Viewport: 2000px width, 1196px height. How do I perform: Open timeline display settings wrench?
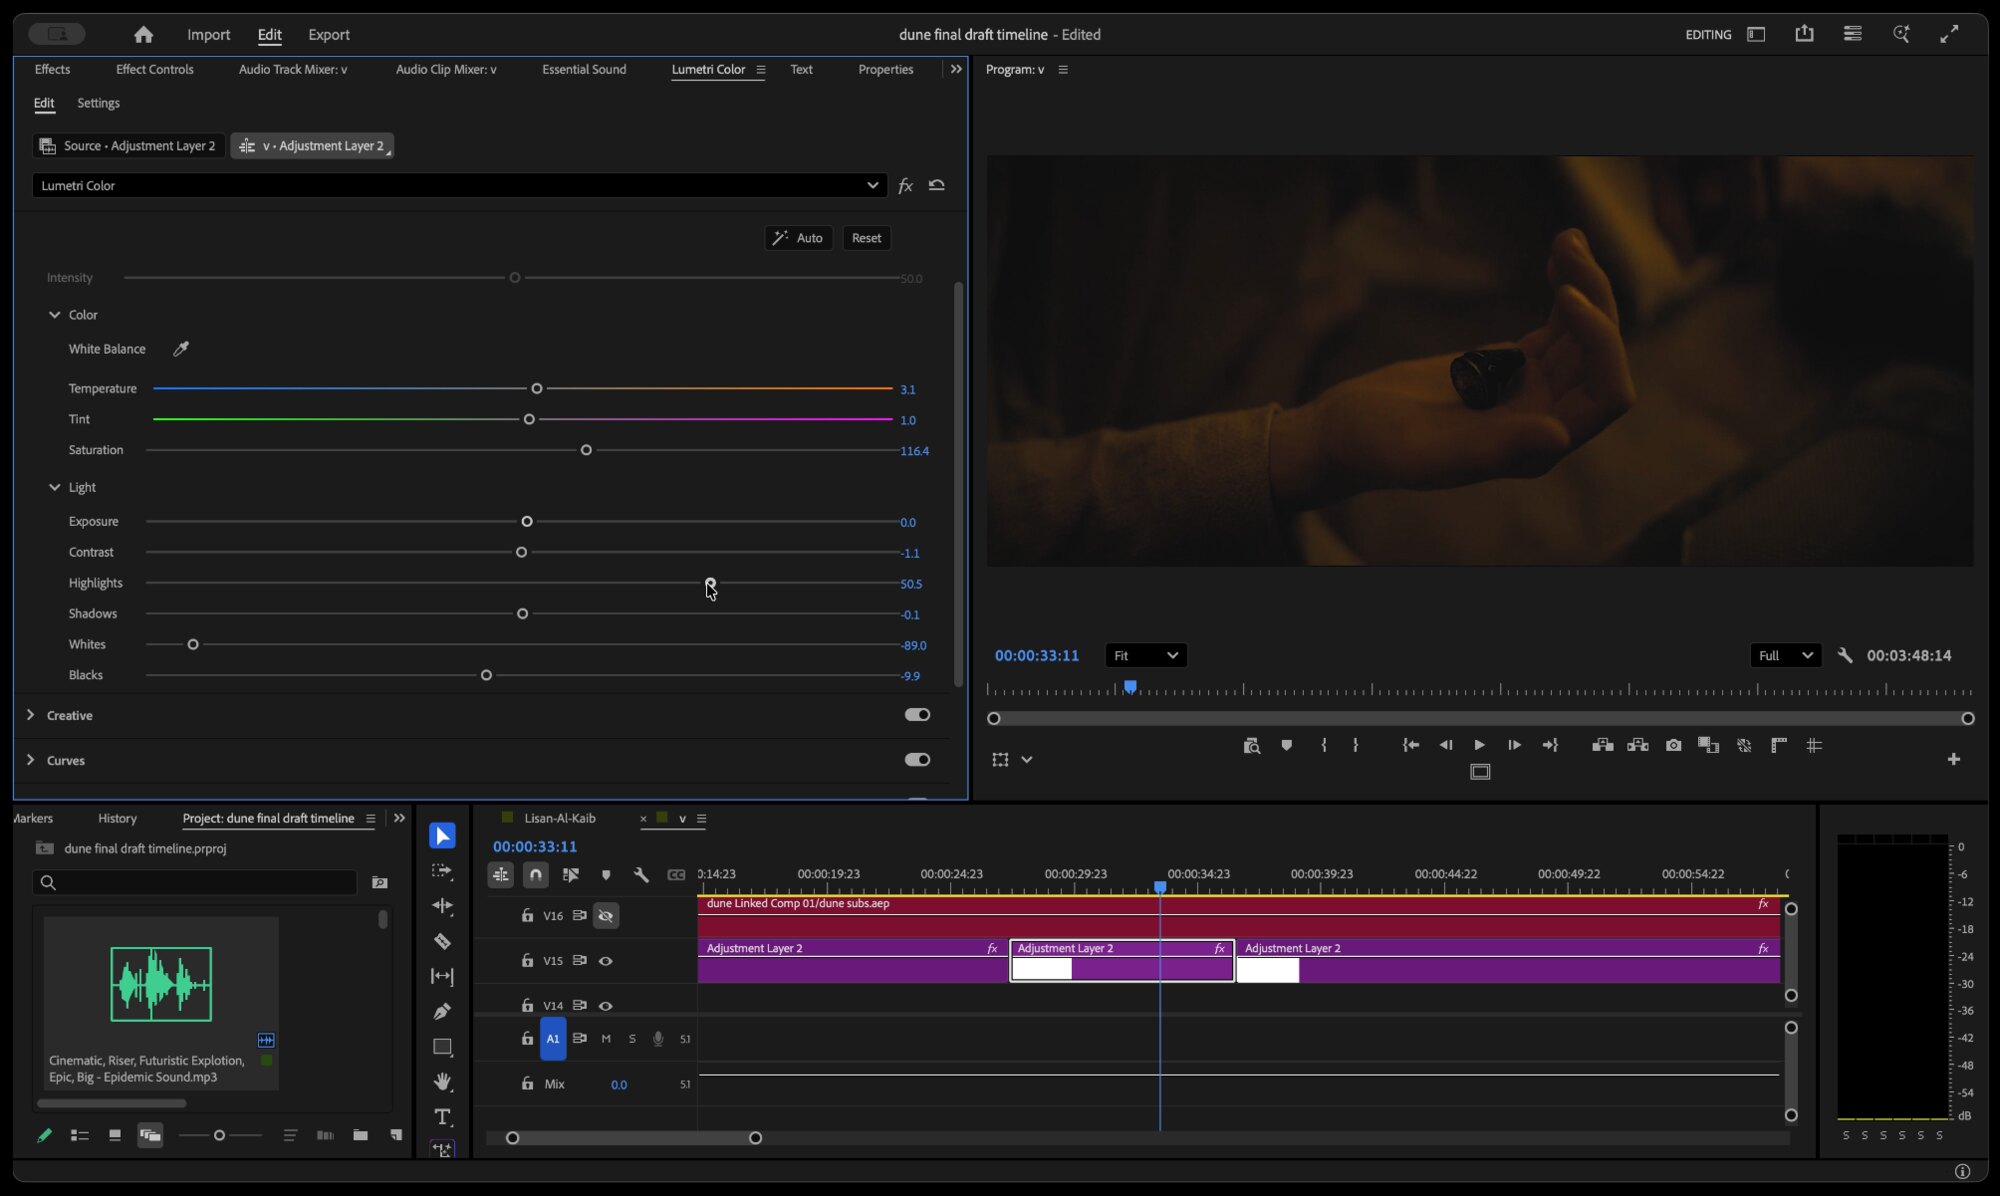point(641,875)
